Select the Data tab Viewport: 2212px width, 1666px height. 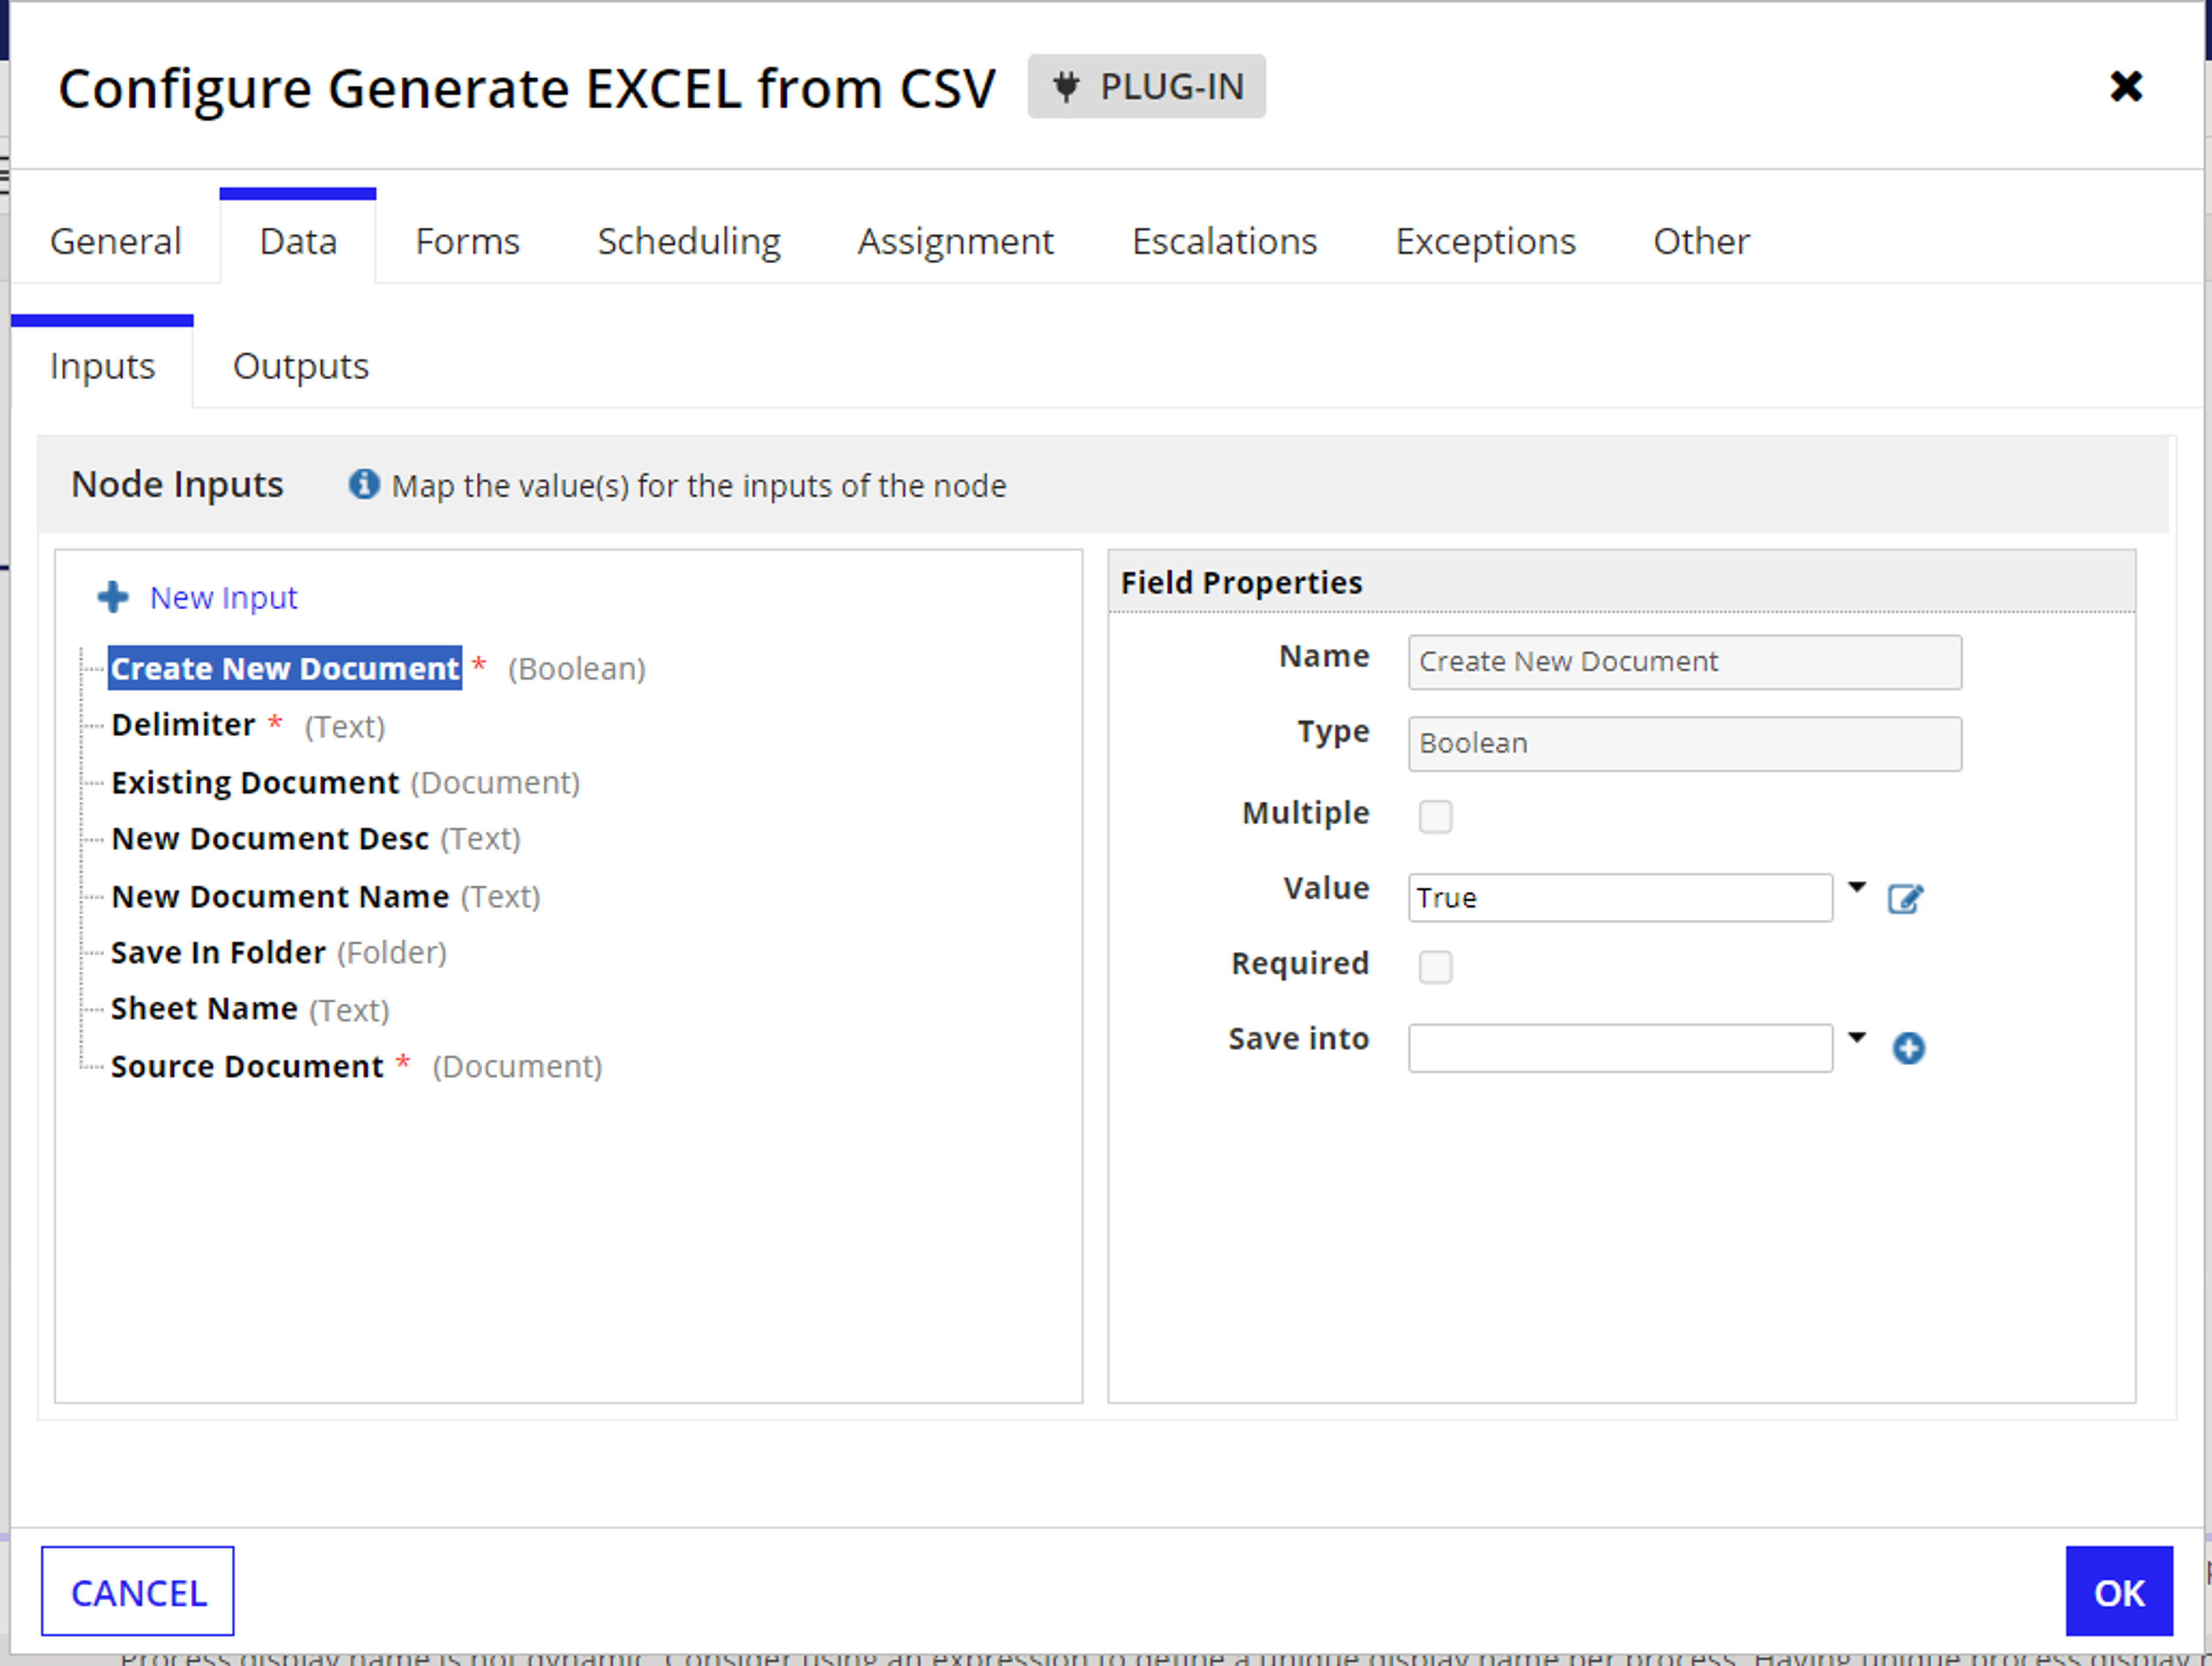298,241
